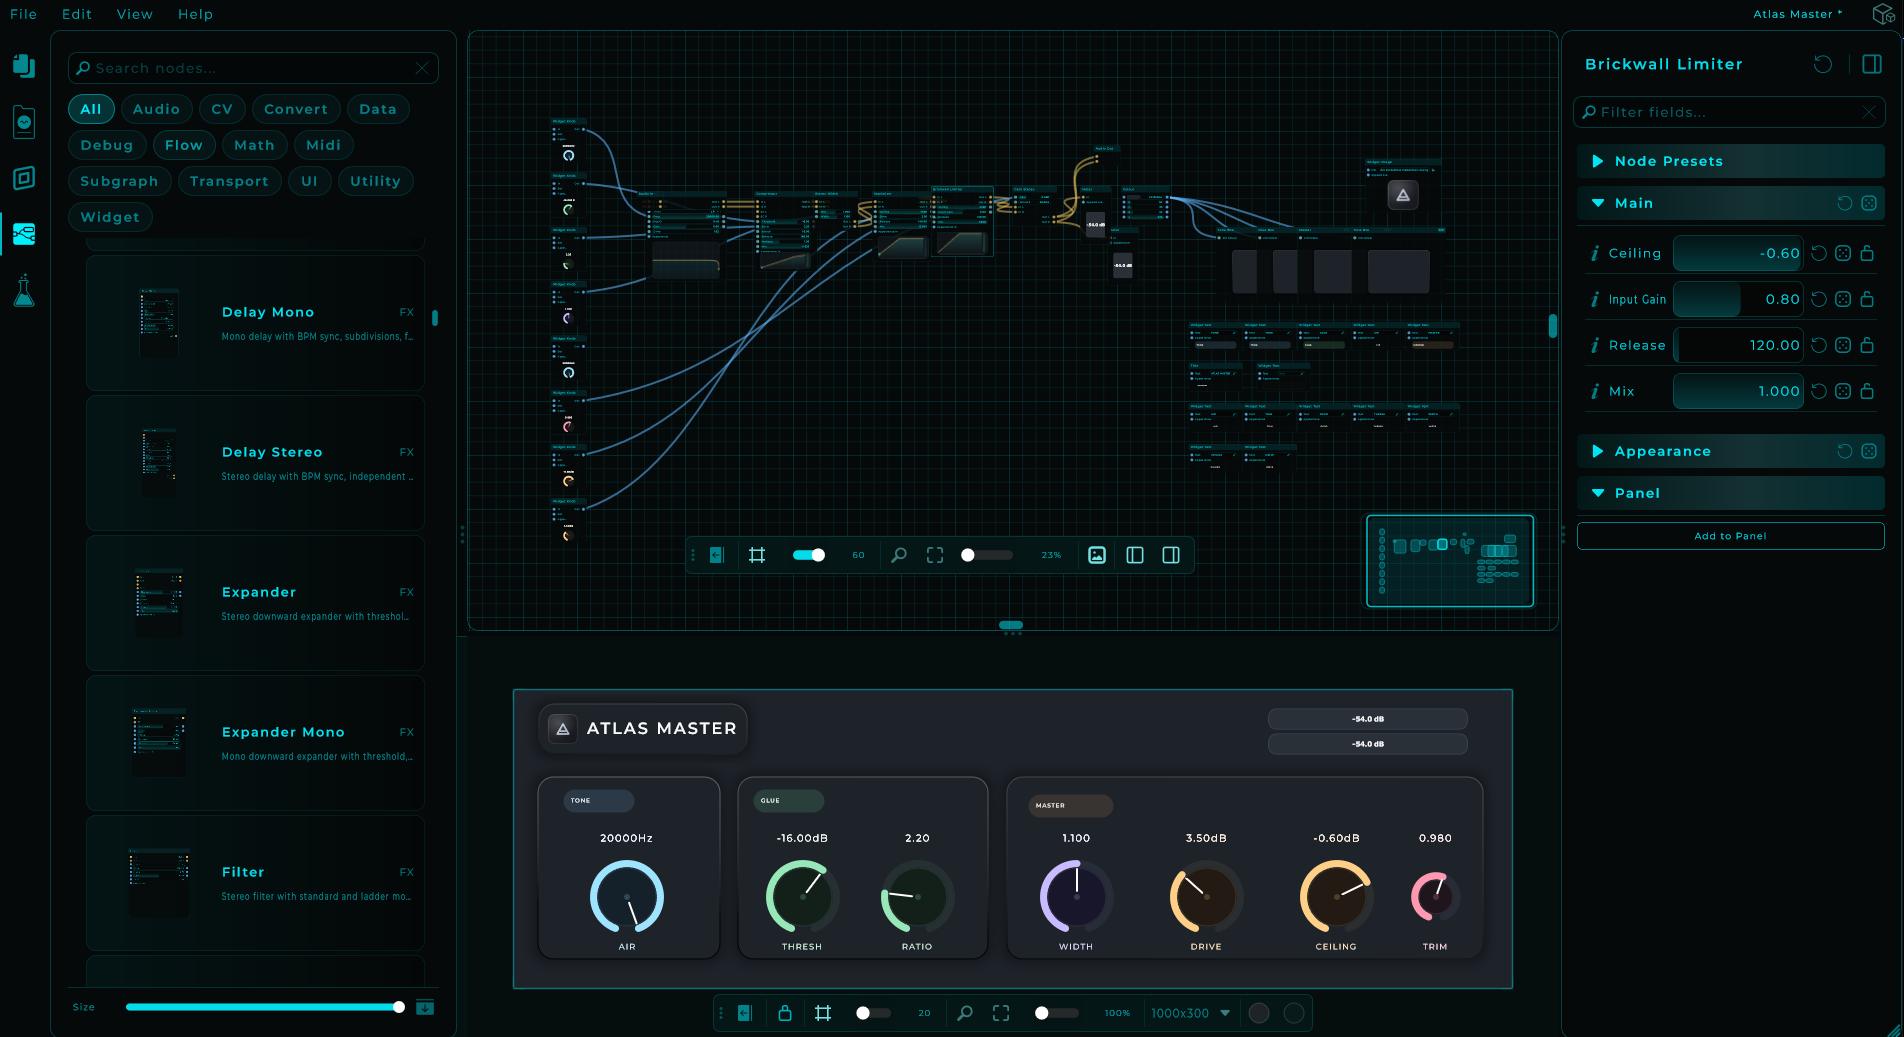Open the Help menu
The height and width of the screenshot is (1037, 1904).
coord(196,14)
